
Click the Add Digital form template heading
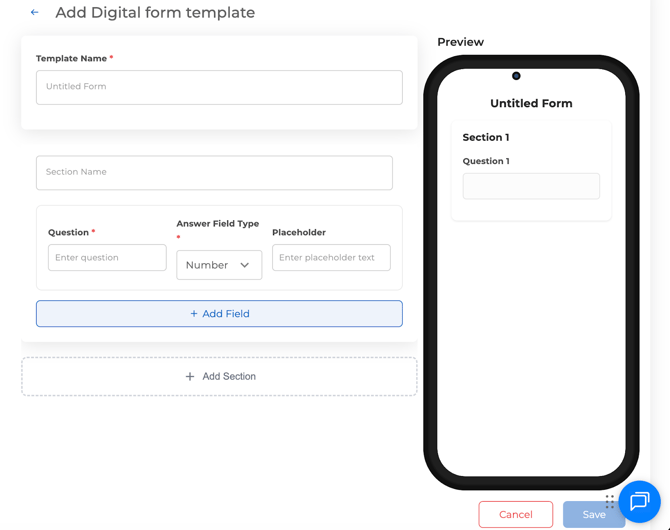pos(155,13)
